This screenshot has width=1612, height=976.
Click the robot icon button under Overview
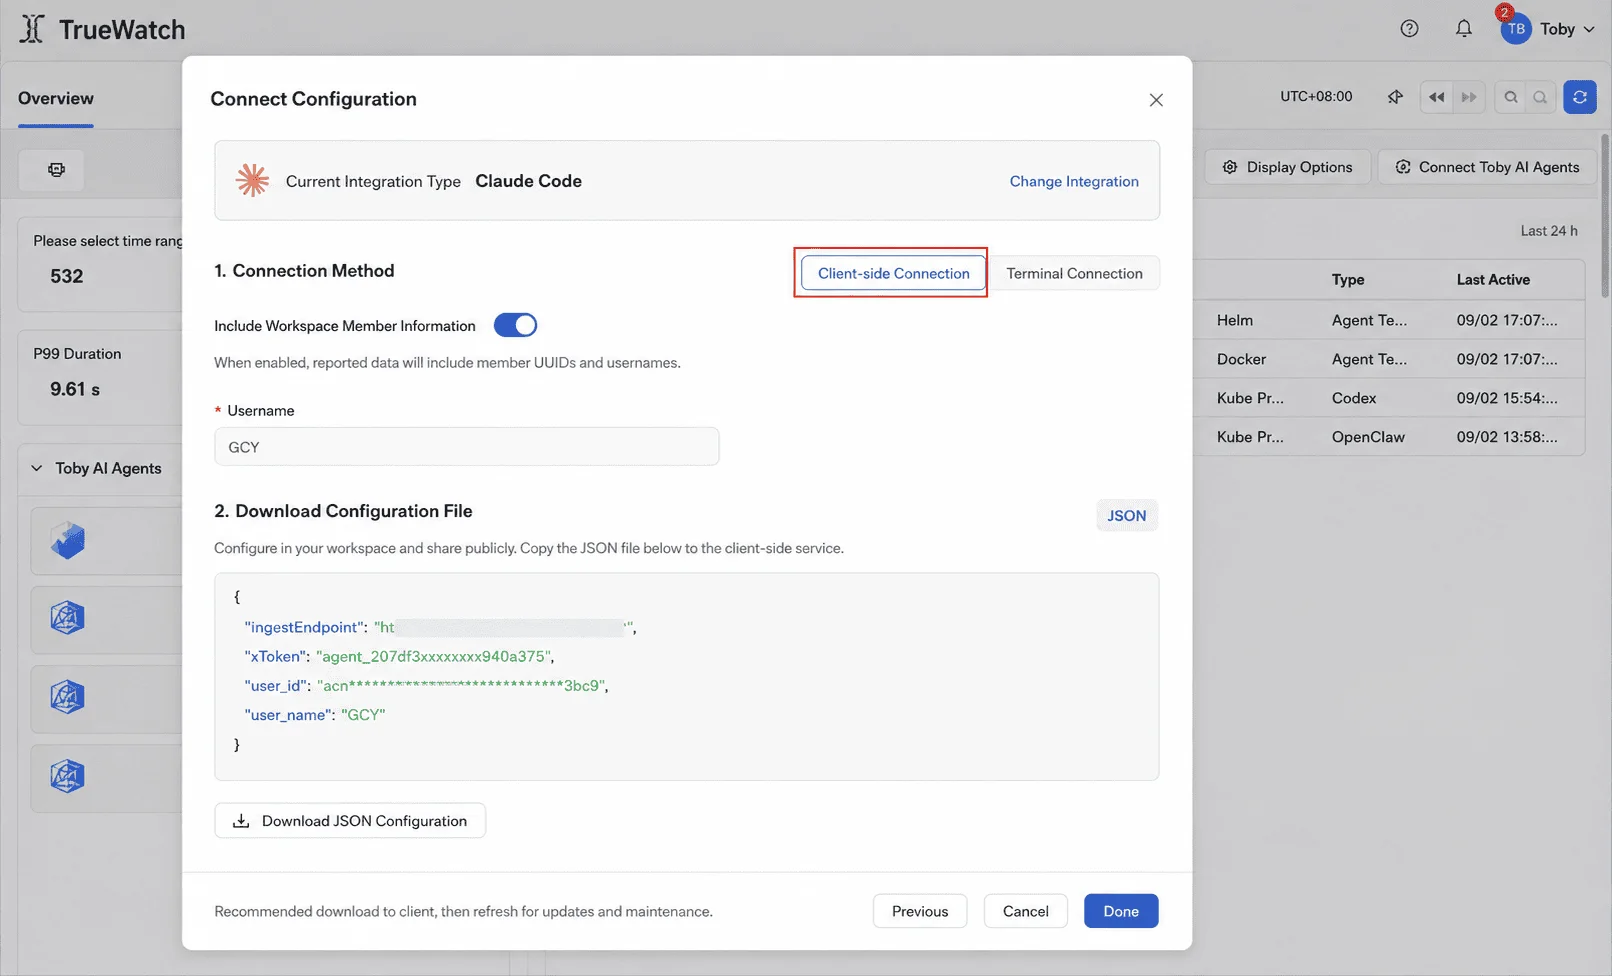(x=56, y=170)
